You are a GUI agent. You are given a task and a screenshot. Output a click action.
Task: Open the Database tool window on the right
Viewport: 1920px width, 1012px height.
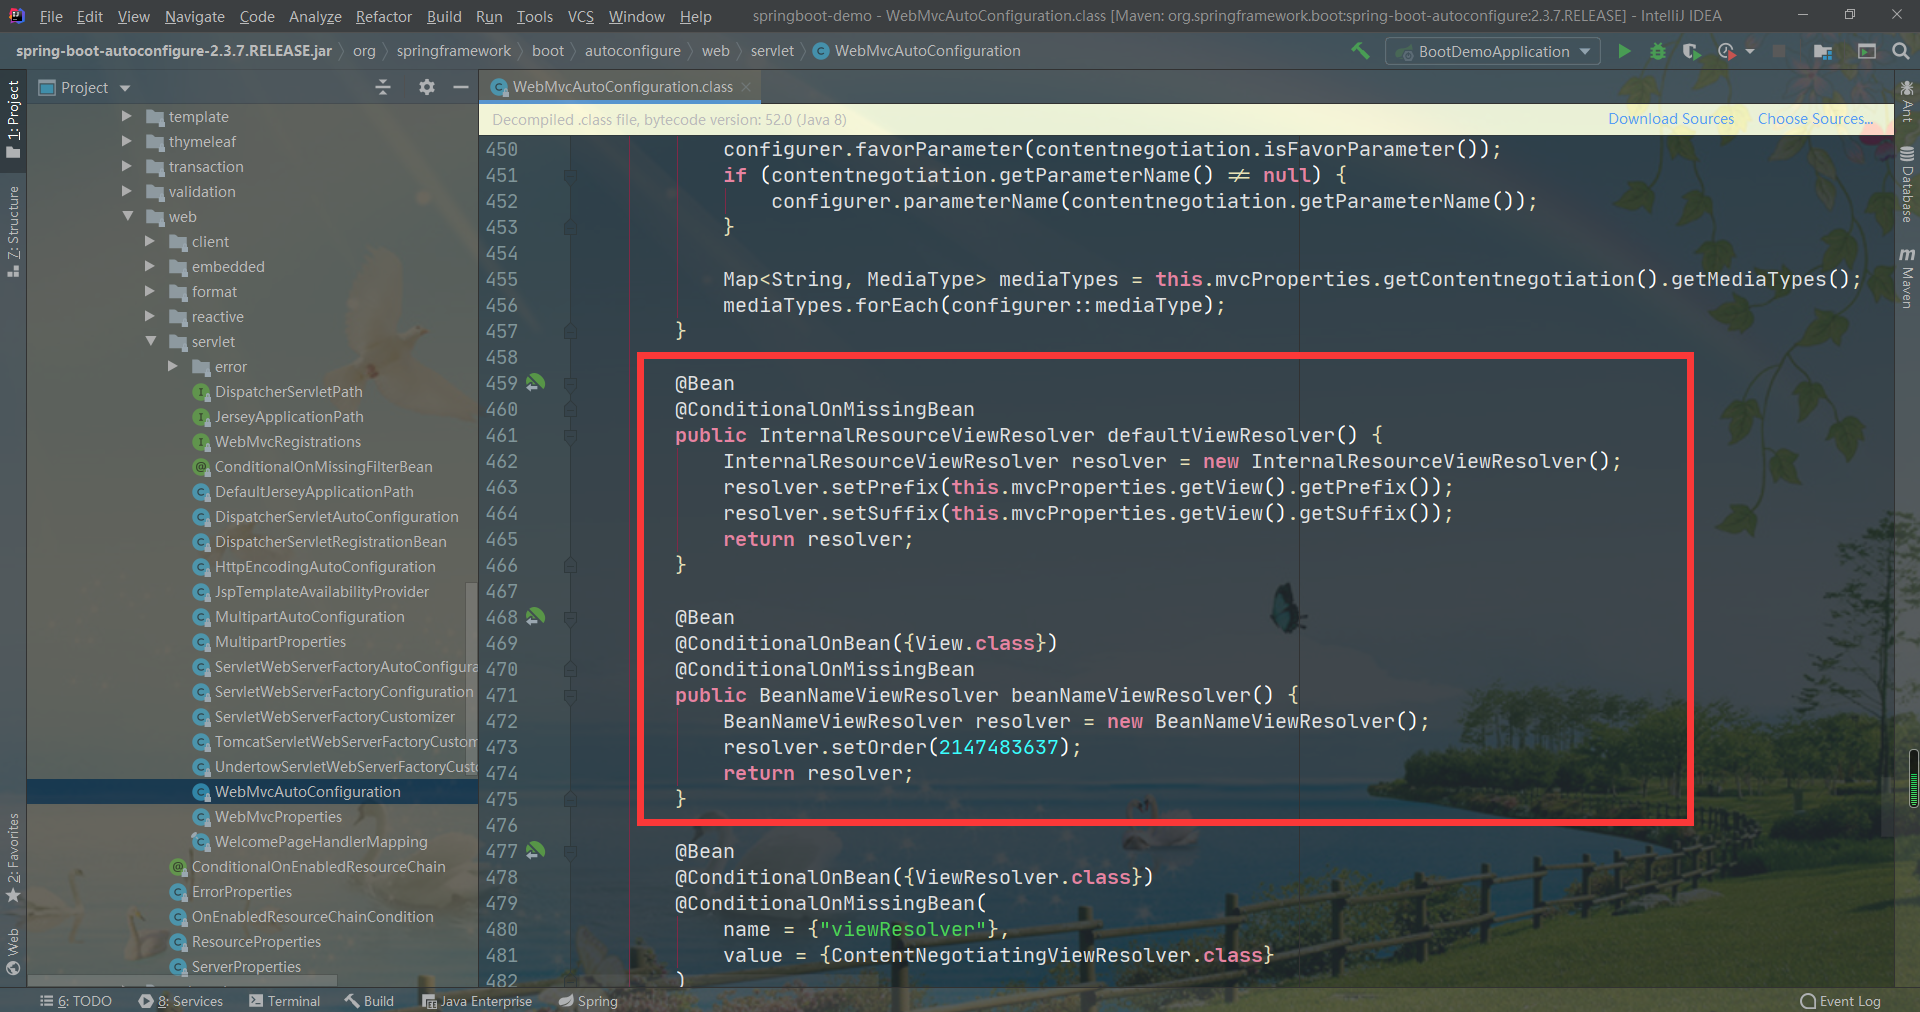[x=1907, y=184]
